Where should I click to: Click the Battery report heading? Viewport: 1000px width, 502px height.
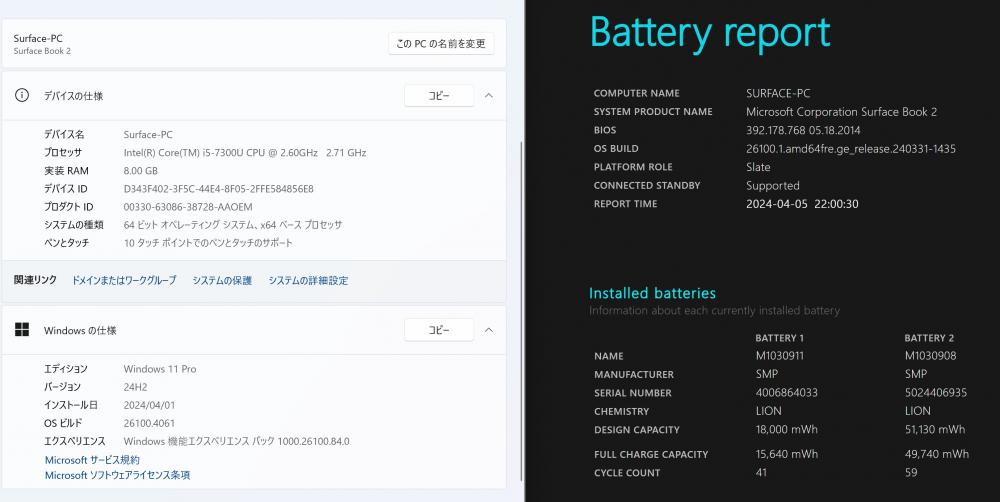(x=710, y=33)
